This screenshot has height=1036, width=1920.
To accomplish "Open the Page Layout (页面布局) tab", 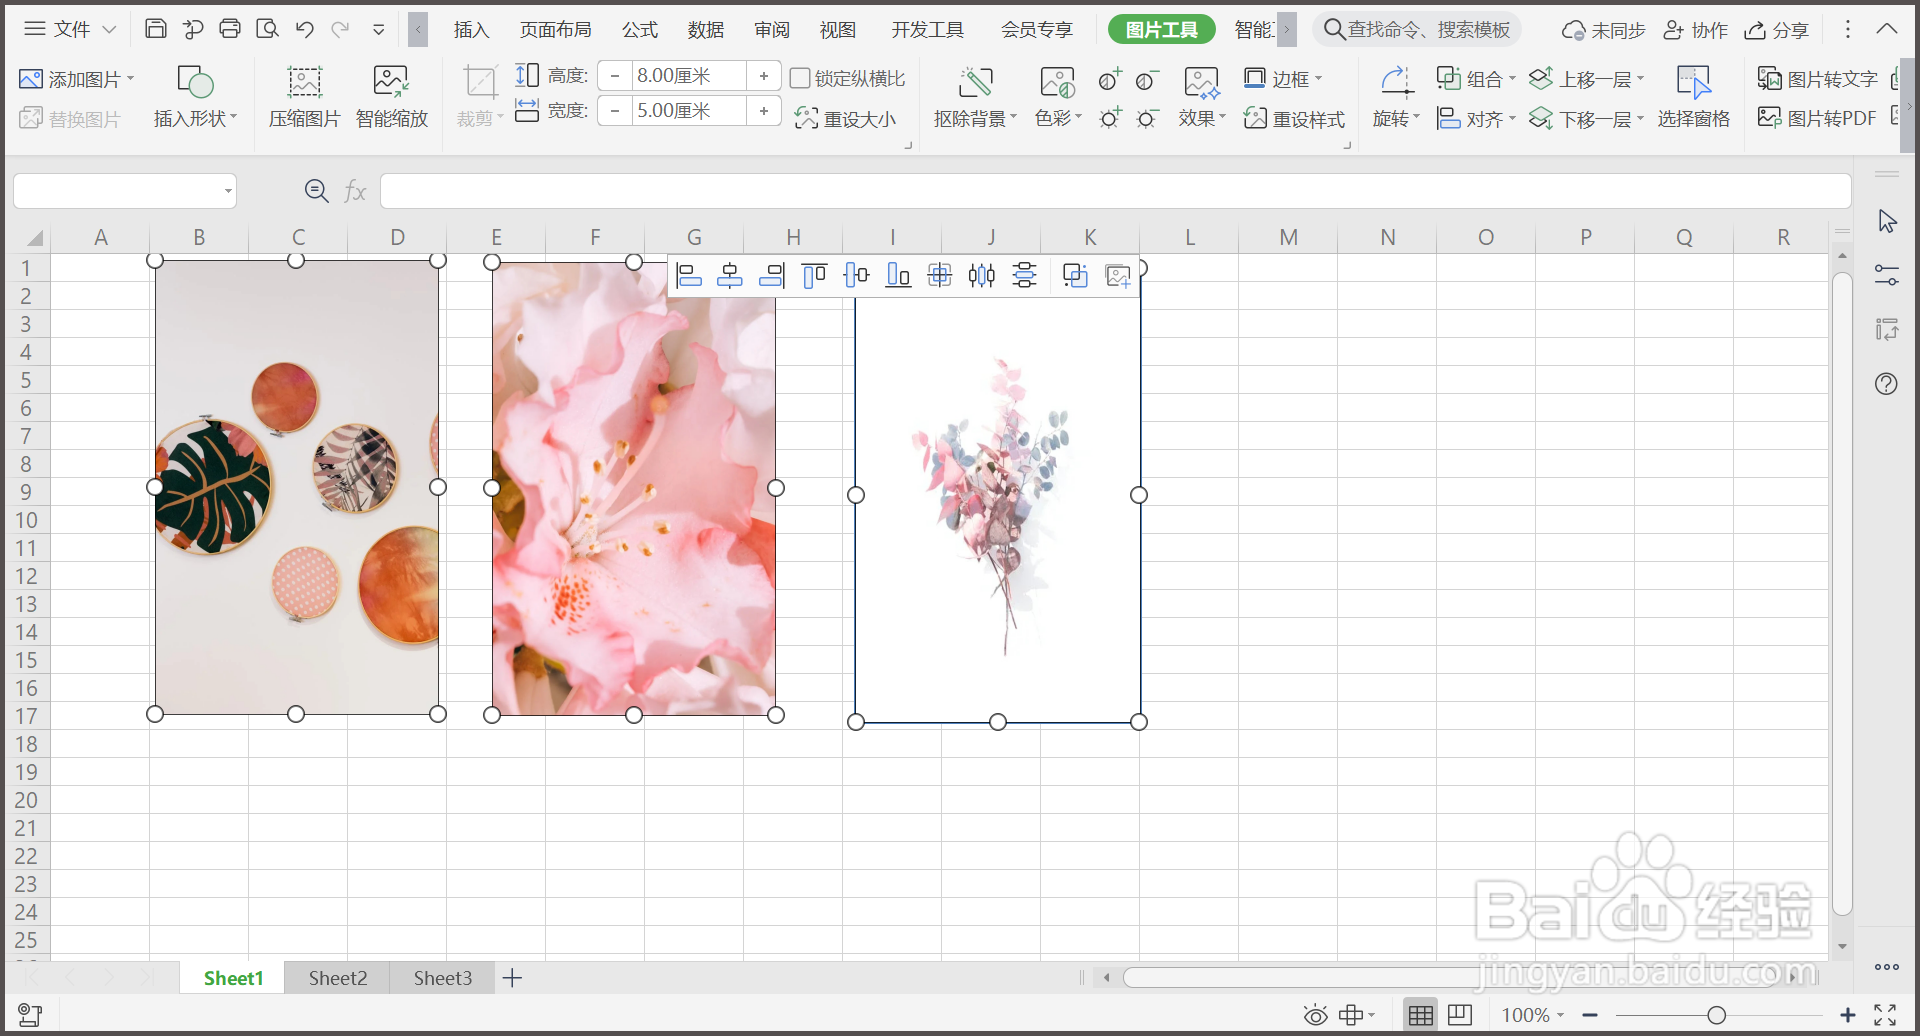I will click(555, 29).
